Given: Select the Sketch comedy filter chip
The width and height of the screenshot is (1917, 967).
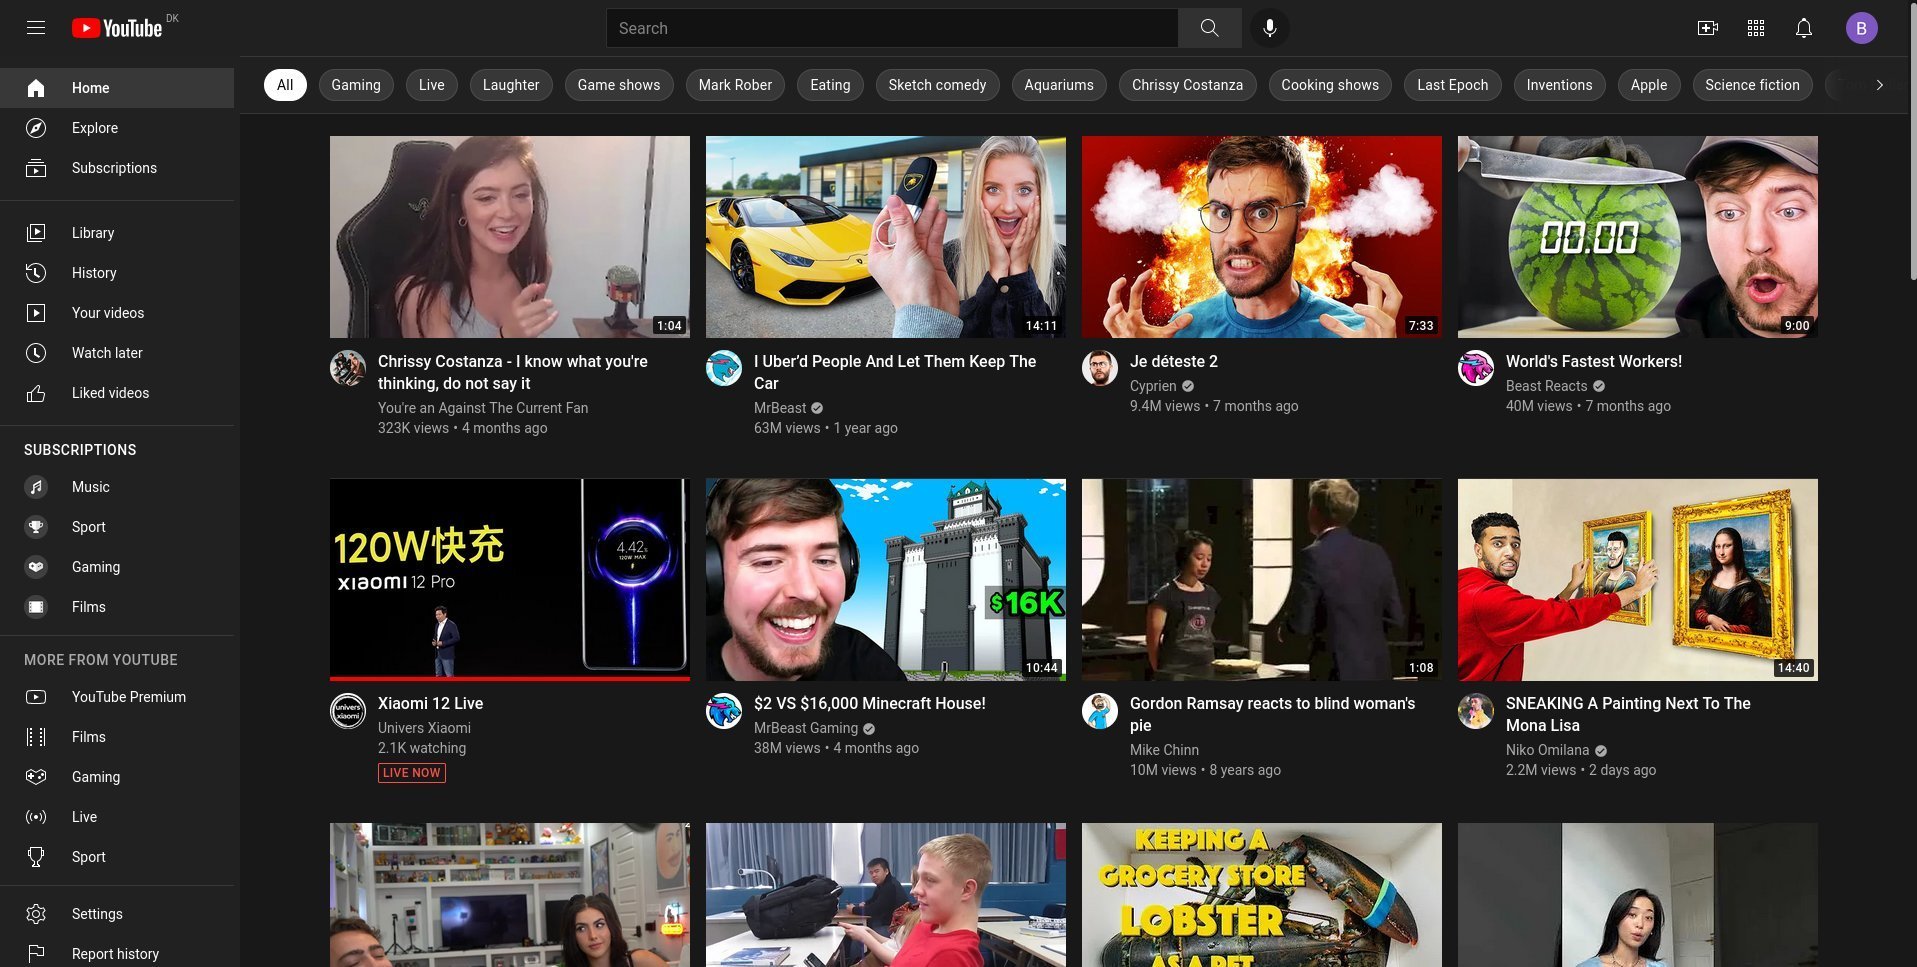Looking at the screenshot, I should pyautogui.click(x=937, y=85).
